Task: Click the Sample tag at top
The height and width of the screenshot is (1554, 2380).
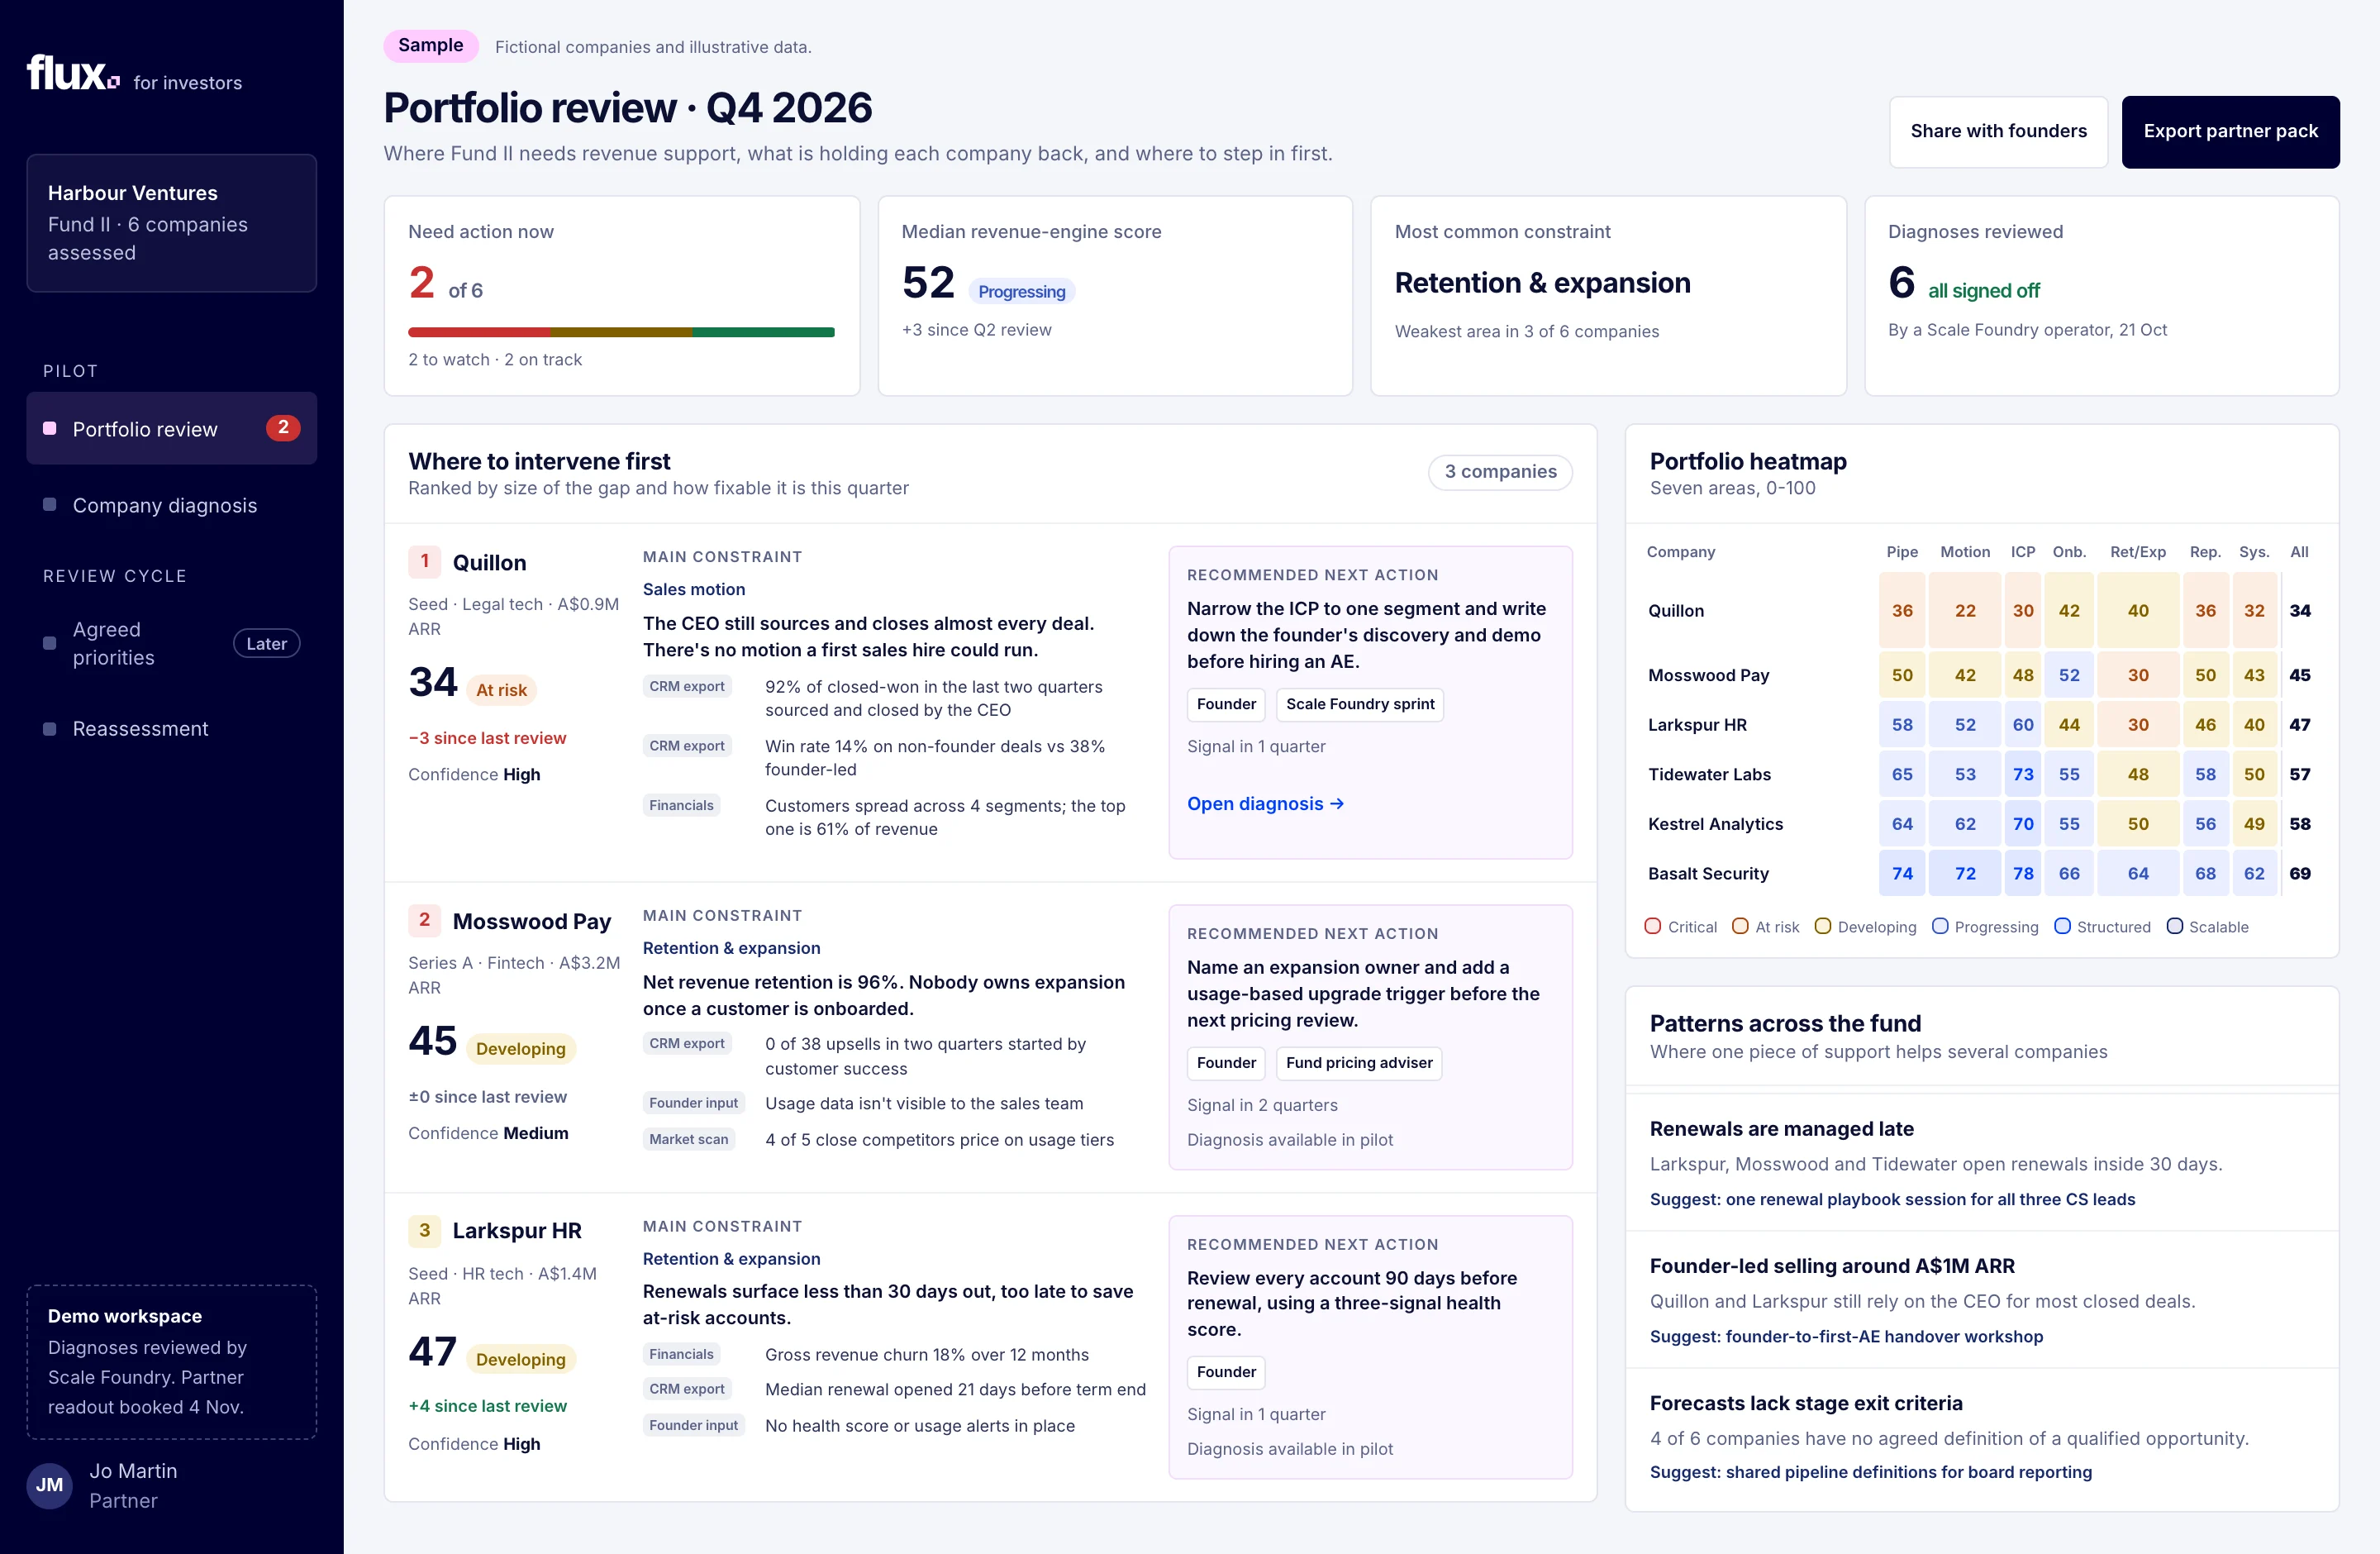Action: point(431,46)
